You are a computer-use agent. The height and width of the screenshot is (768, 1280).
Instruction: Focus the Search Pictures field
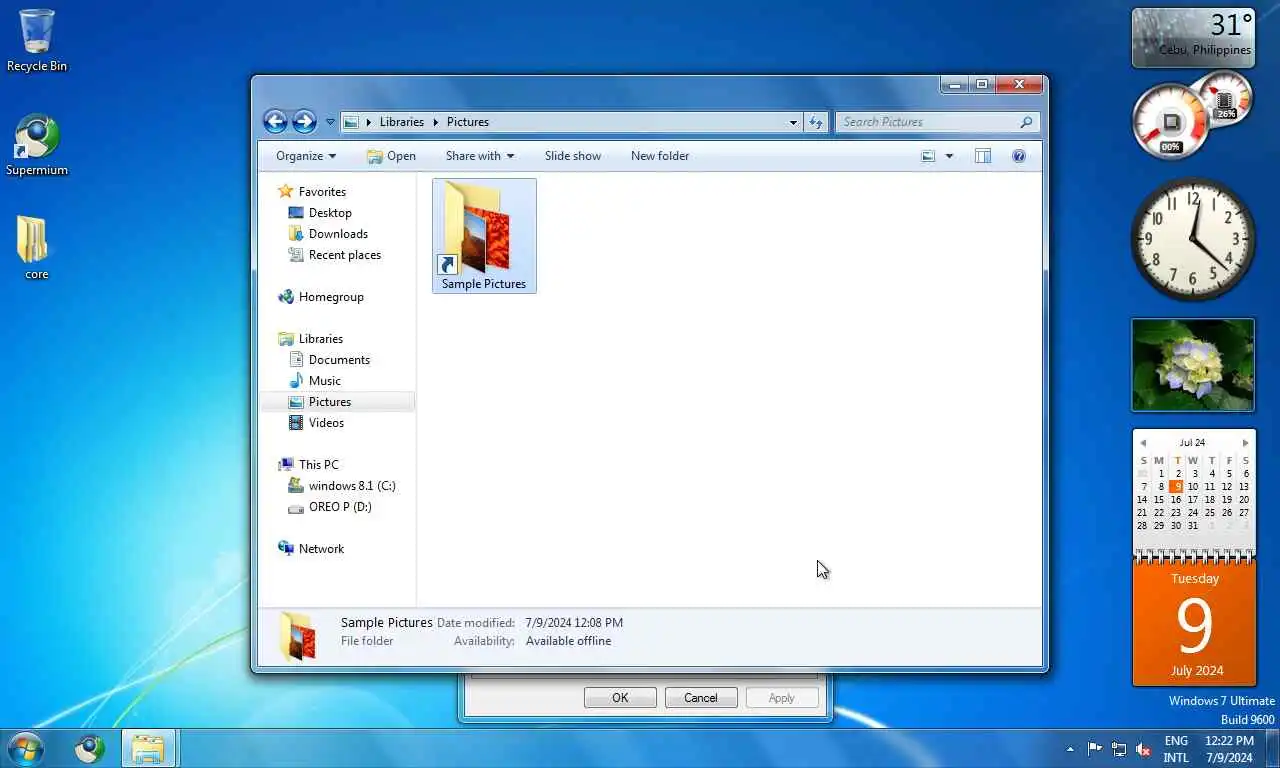tap(927, 122)
